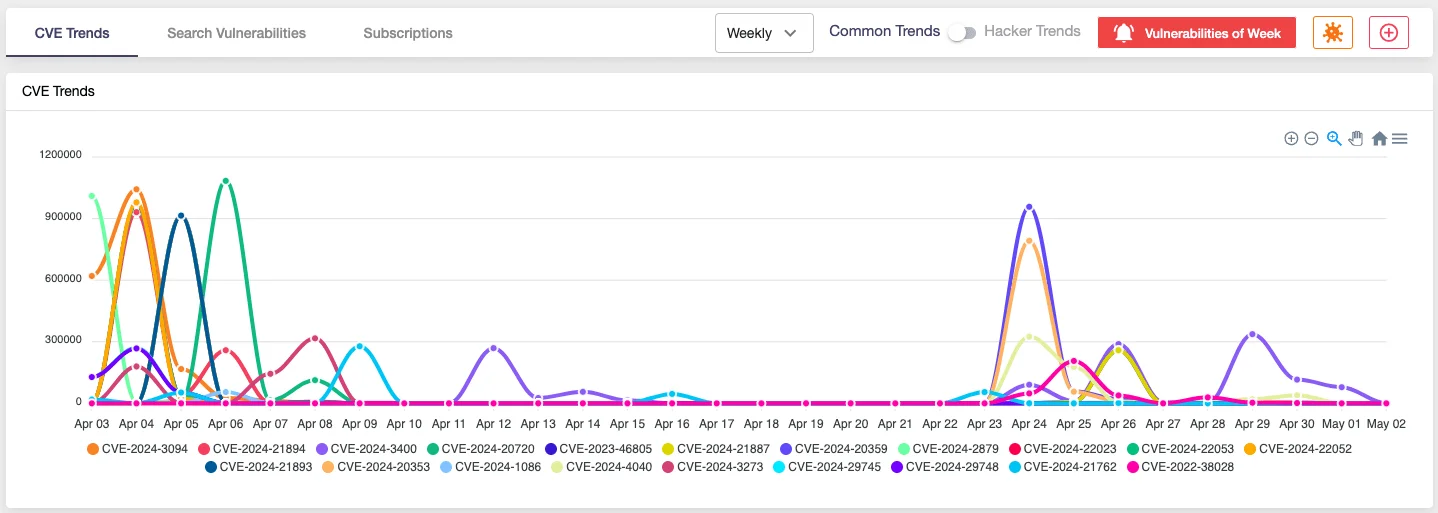Open the chart hamburger menu

click(1400, 139)
